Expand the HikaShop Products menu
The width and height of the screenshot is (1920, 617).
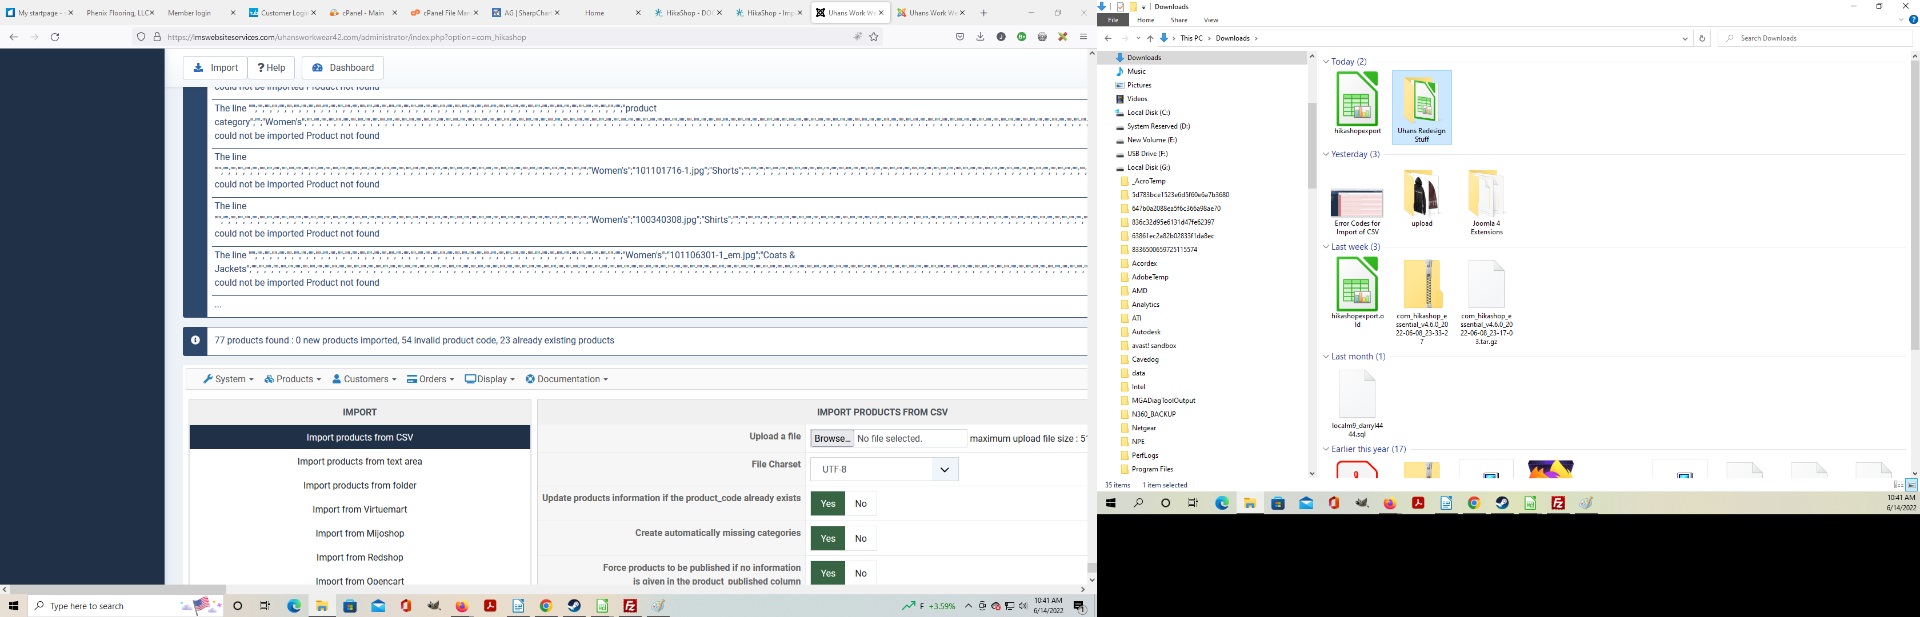coord(293,379)
